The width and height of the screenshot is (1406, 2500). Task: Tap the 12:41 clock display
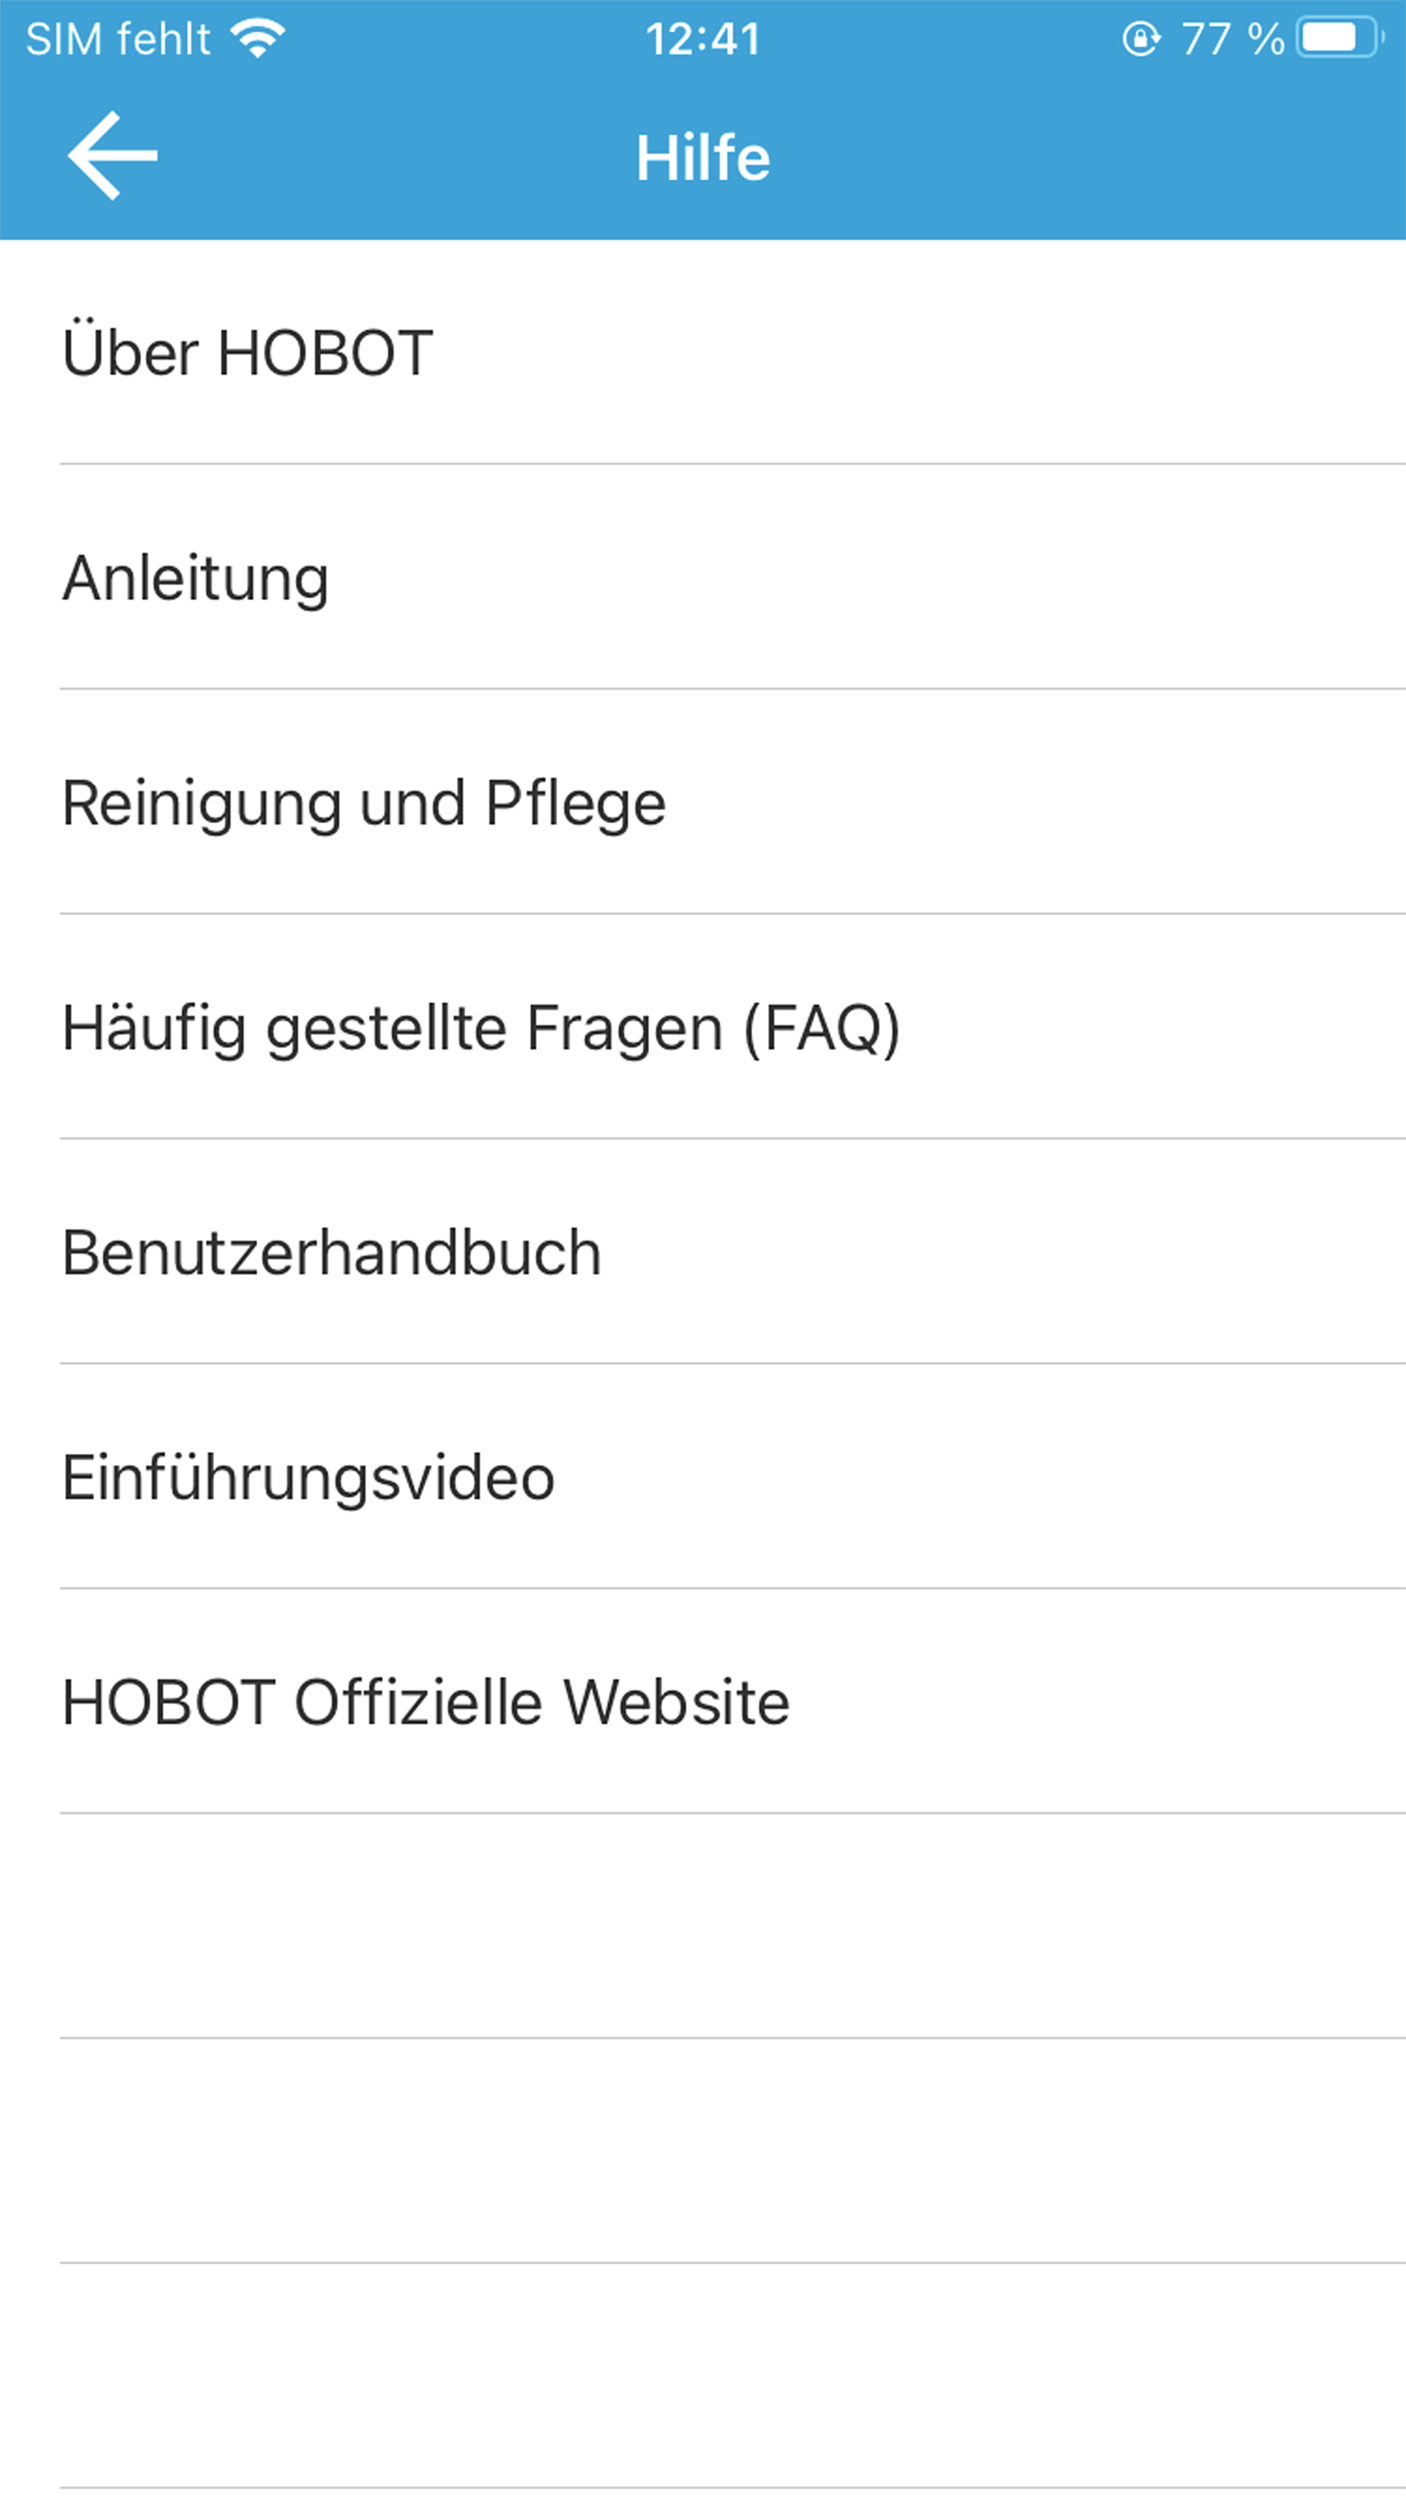coord(703,40)
